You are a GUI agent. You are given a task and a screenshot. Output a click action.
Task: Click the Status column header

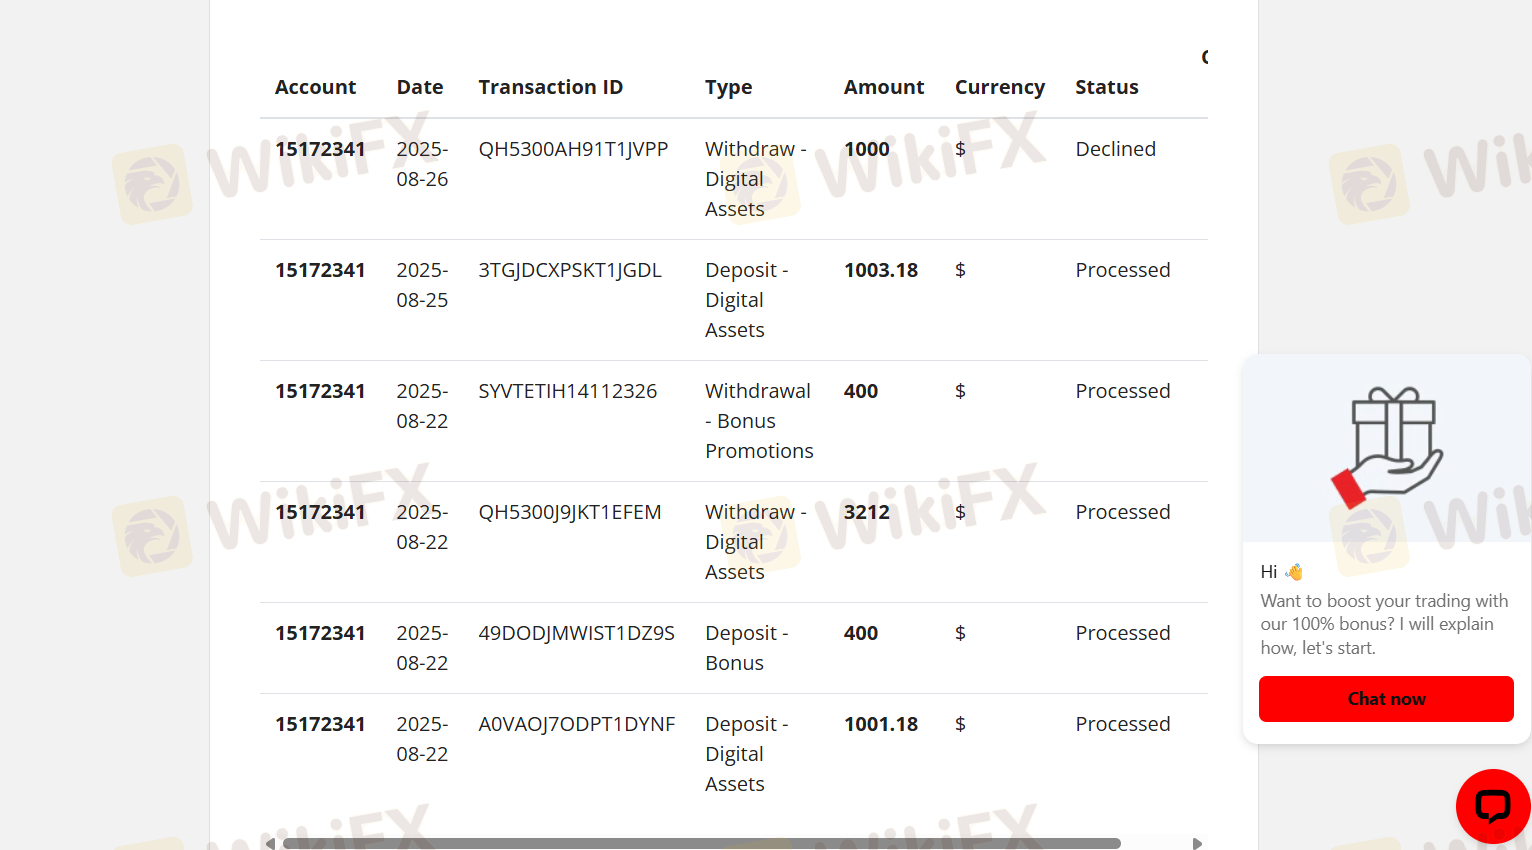tap(1107, 87)
